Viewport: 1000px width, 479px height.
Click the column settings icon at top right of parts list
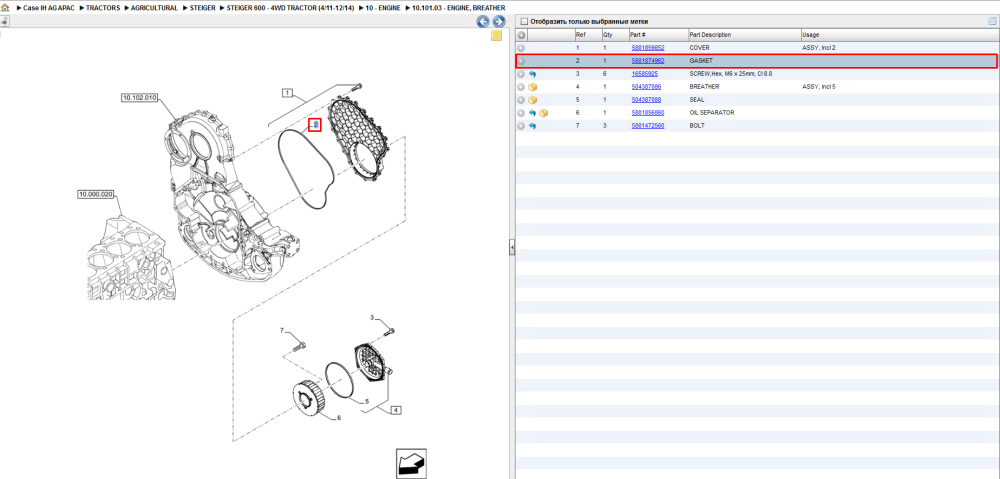pos(992,21)
